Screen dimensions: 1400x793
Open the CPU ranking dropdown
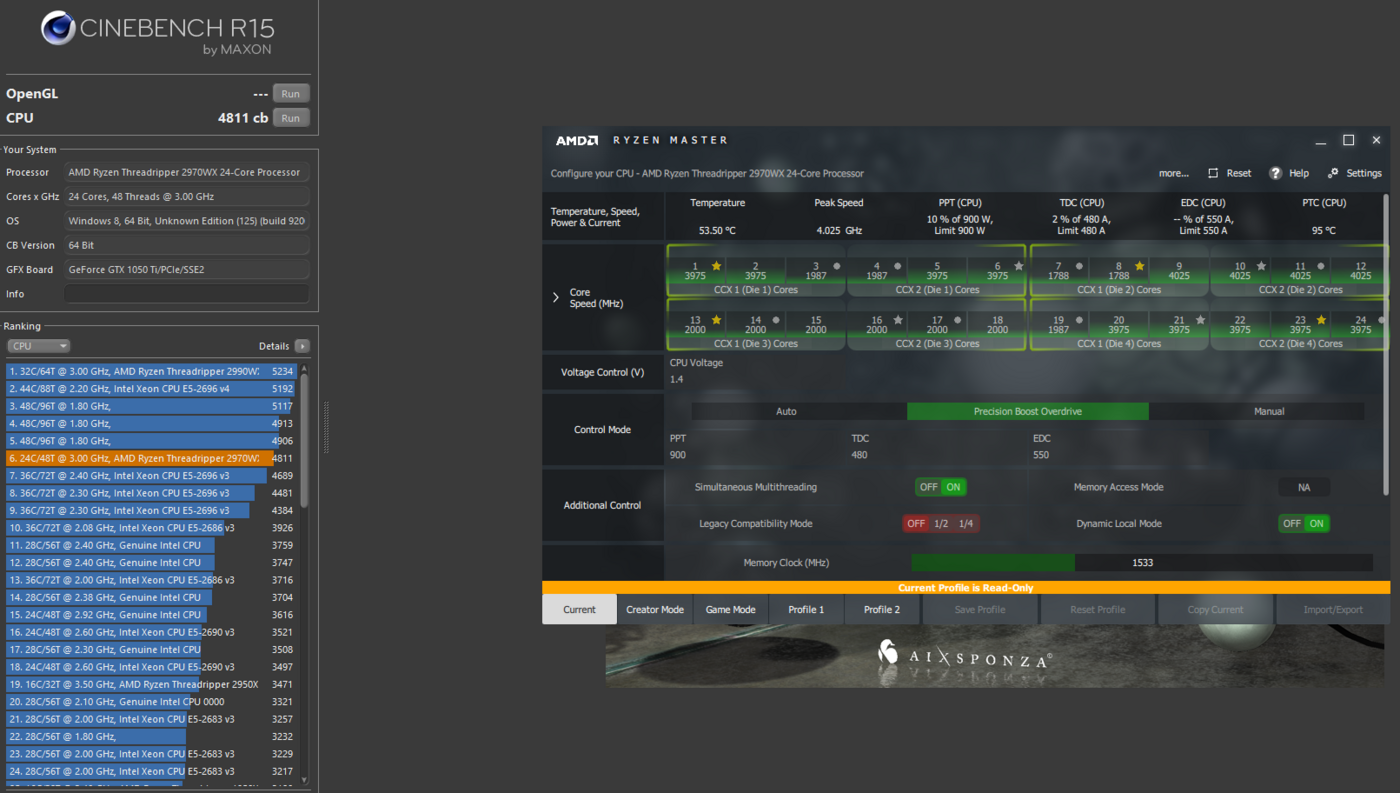38,346
